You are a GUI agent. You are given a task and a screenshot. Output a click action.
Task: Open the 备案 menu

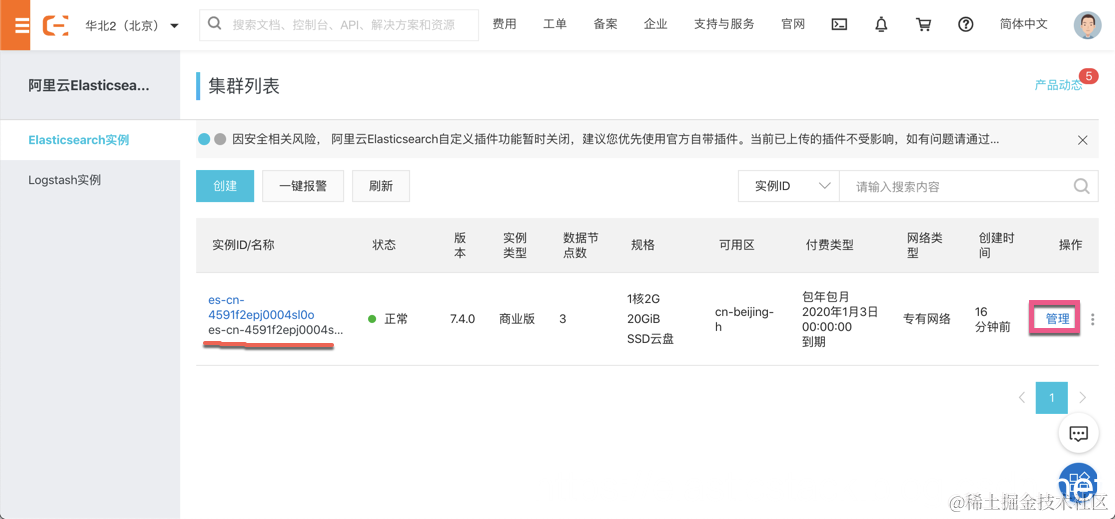[x=605, y=25]
